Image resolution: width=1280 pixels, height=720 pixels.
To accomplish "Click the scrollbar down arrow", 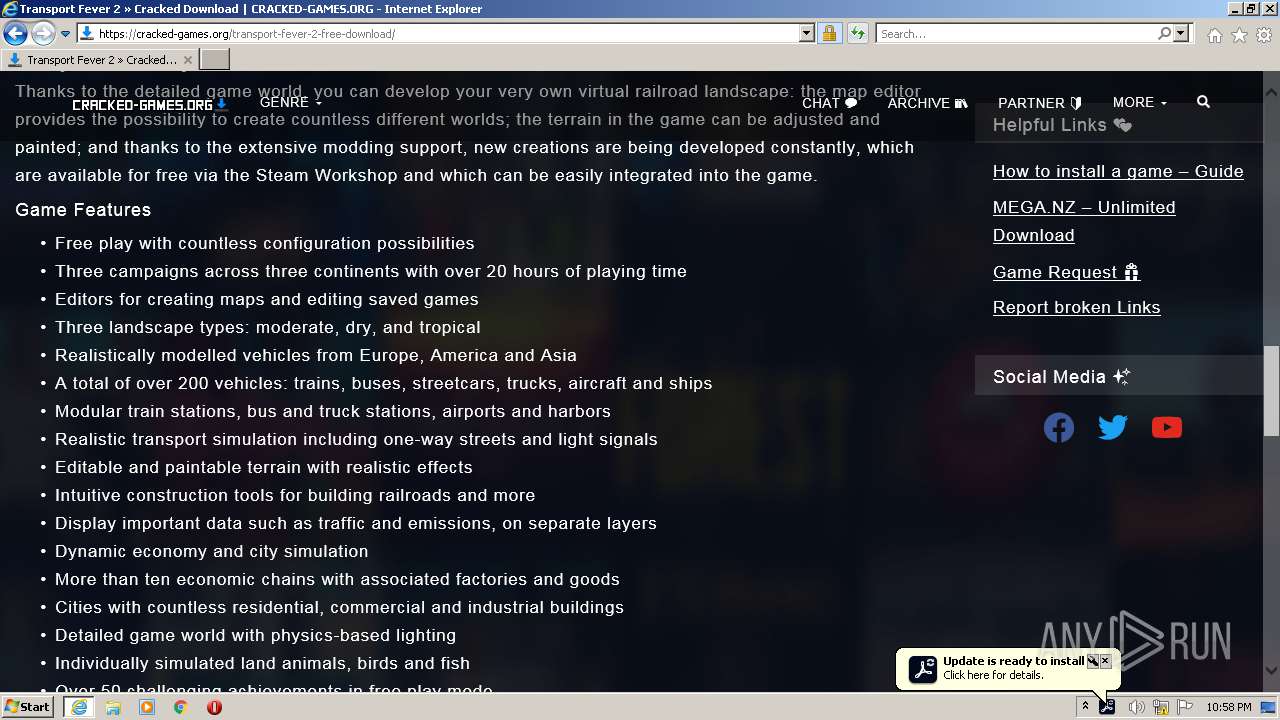I will pyautogui.click(x=1271, y=671).
